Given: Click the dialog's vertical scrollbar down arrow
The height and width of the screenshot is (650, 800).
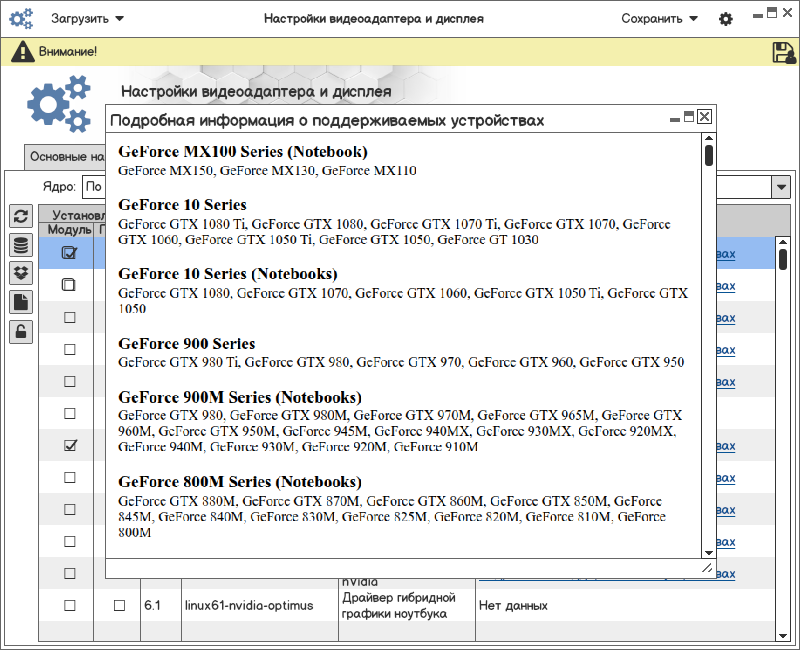Looking at the screenshot, I should (x=709, y=552).
